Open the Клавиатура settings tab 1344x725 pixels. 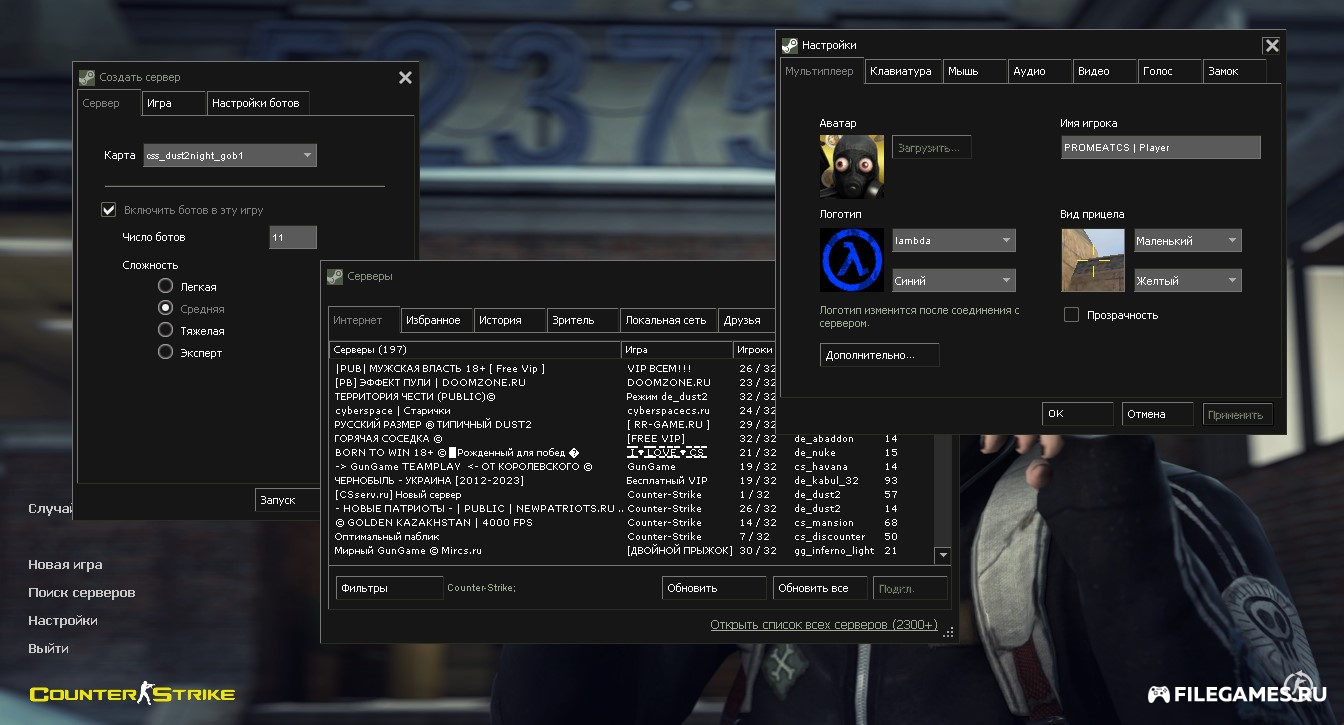(903, 71)
